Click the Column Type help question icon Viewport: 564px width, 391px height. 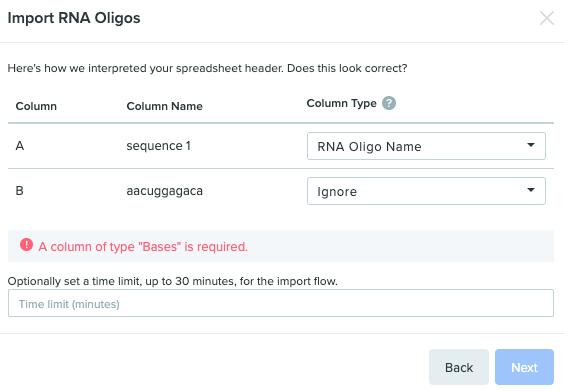tap(389, 103)
